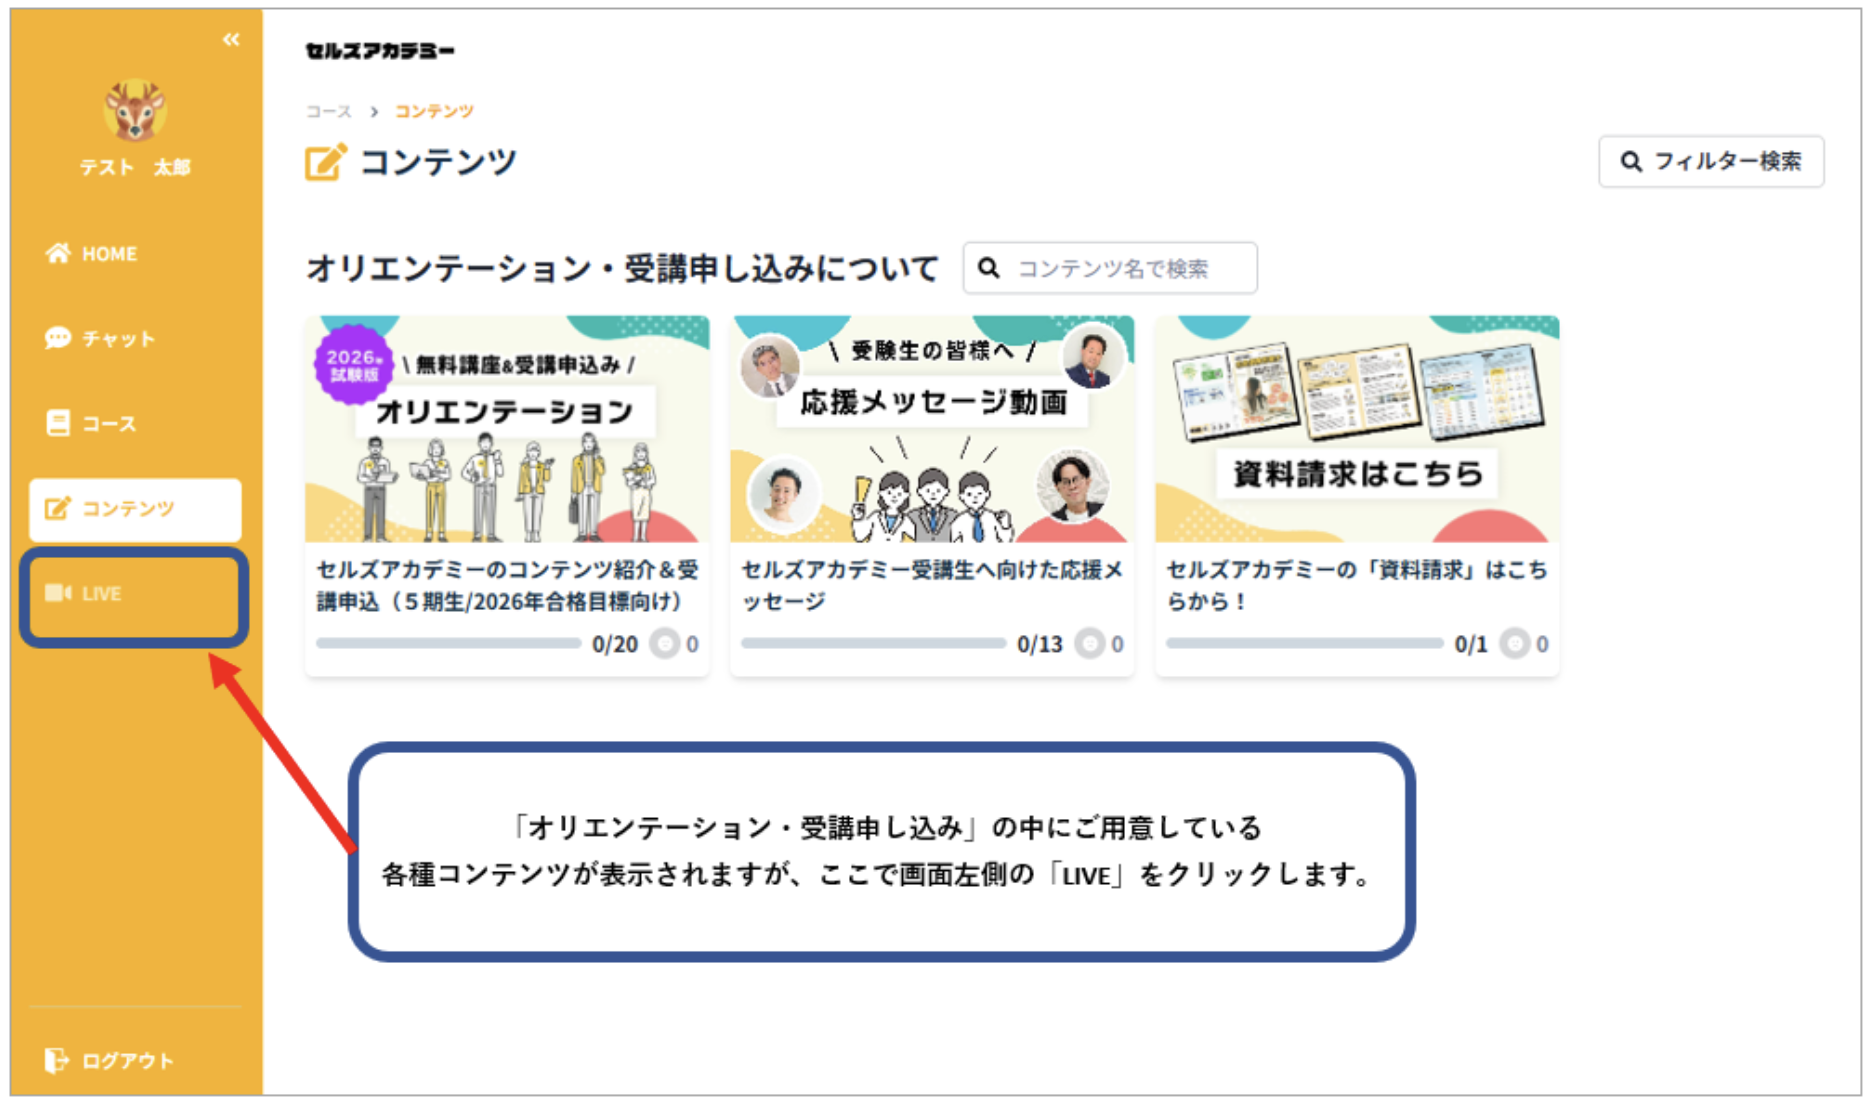Click the コース breadcrumb link
This screenshot has height=1102, width=1874.
pos(329,111)
